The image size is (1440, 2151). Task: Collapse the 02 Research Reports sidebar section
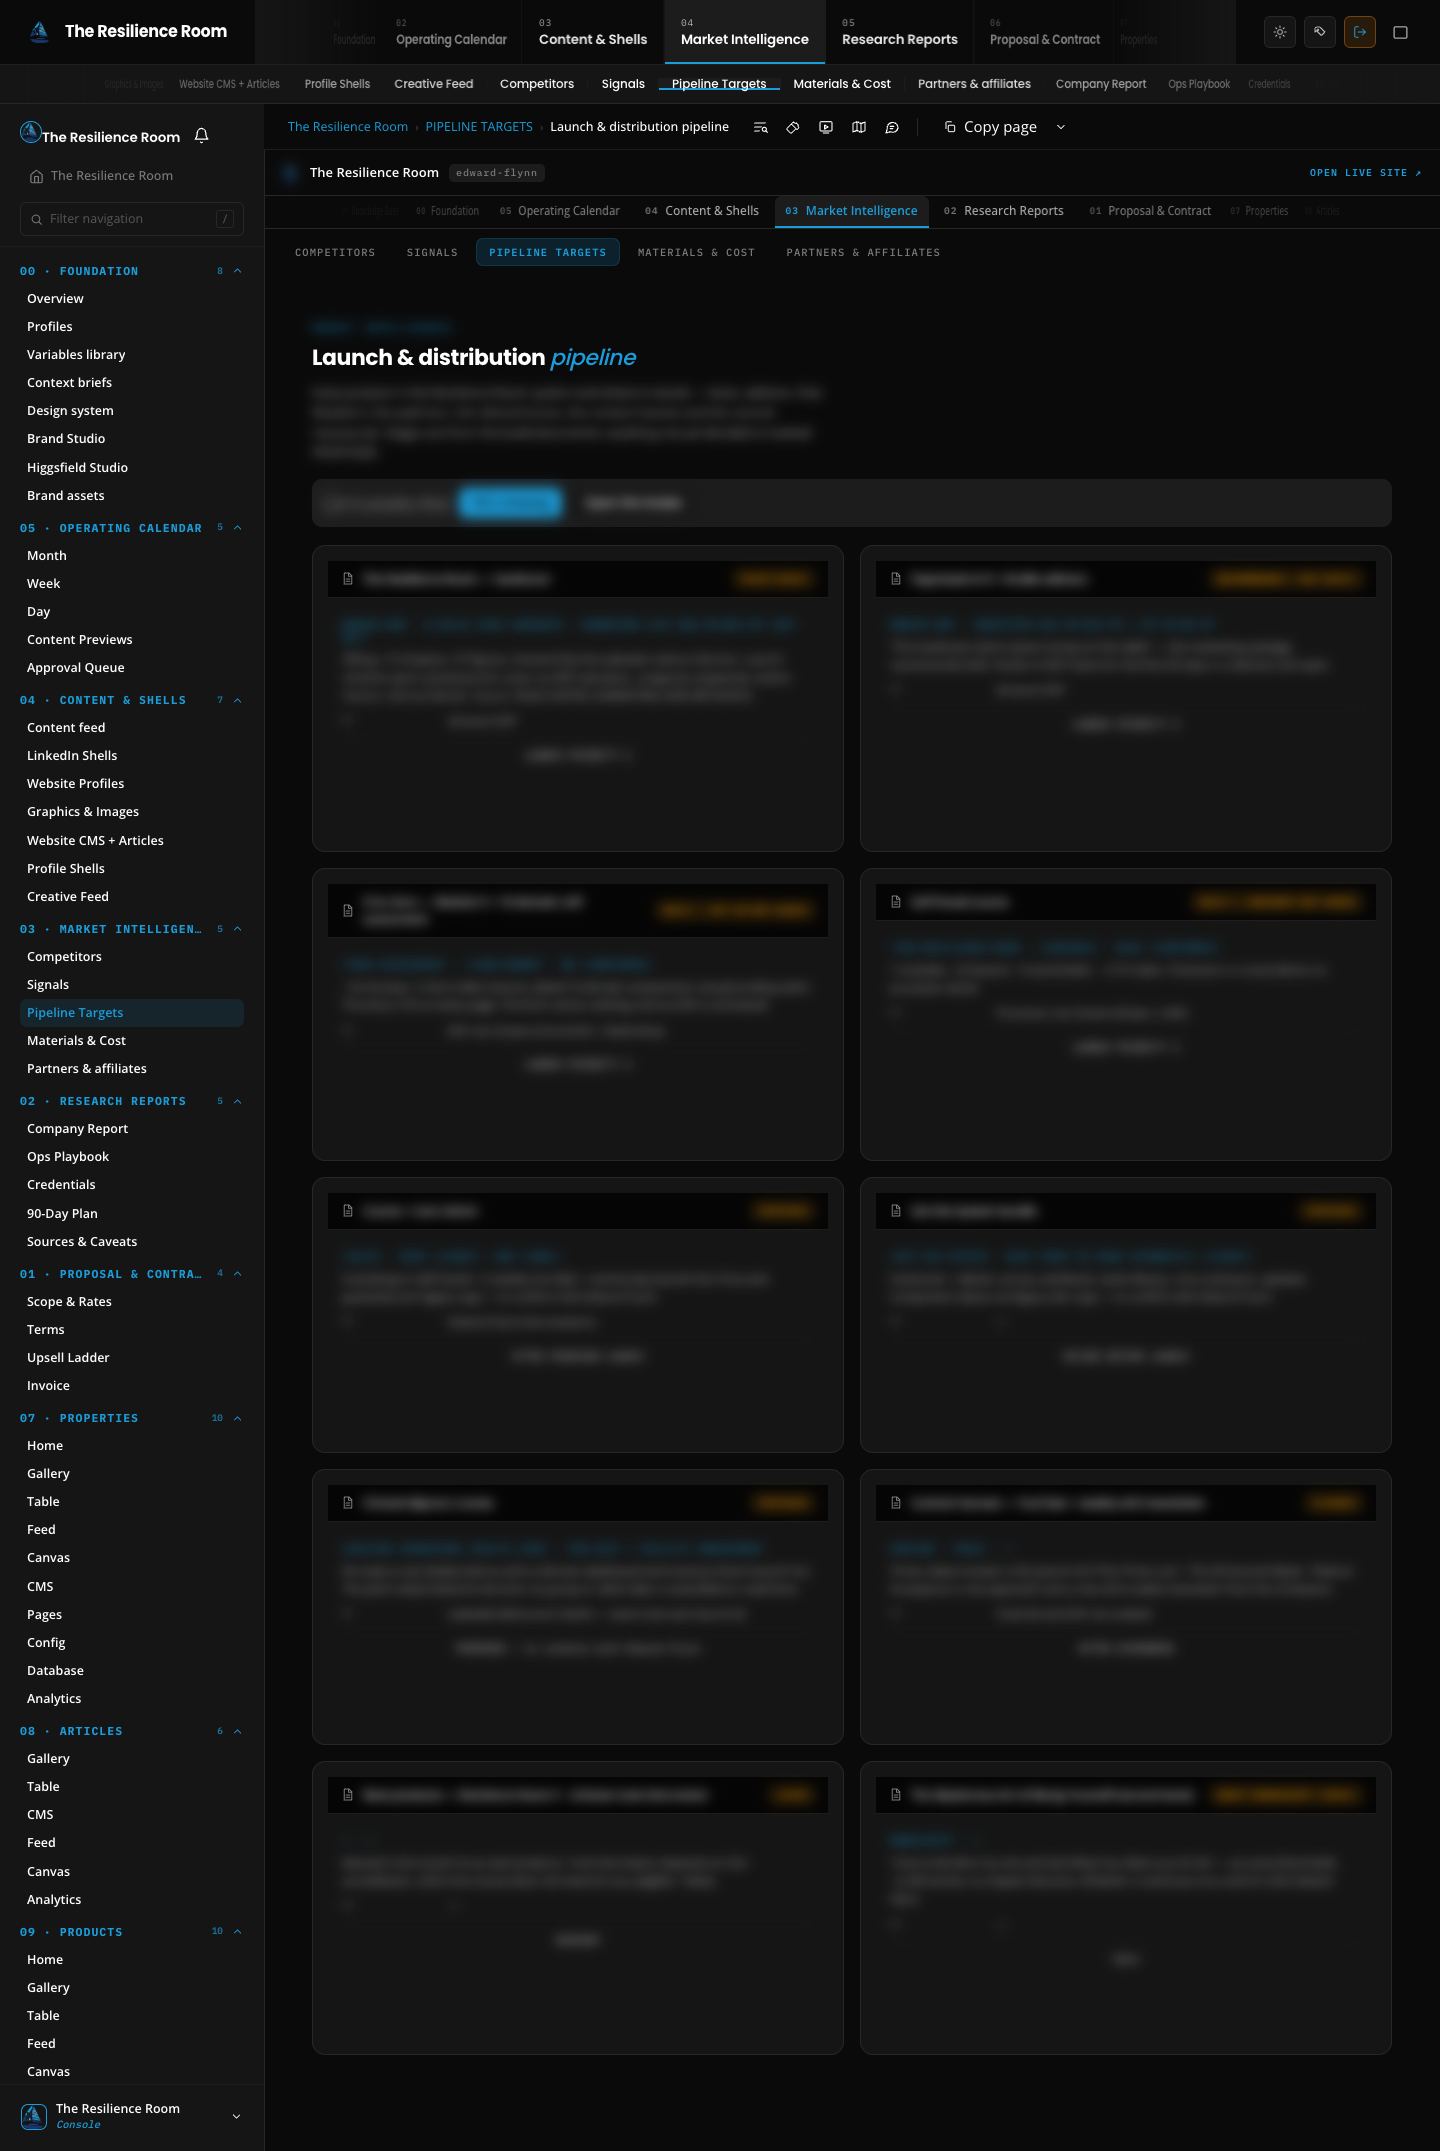[x=237, y=1101]
